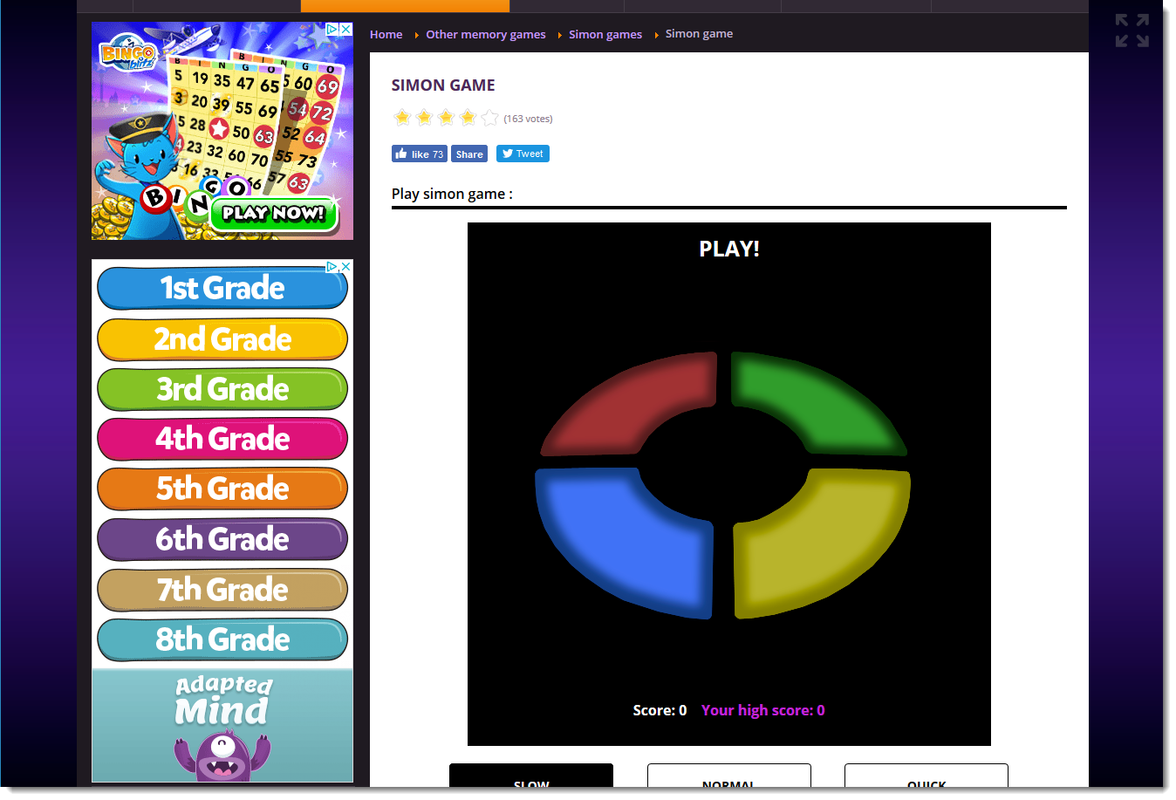This screenshot has width=1176, height=800.
Task: Click the highlighted orange navigation tab
Action: click(x=405, y=6)
